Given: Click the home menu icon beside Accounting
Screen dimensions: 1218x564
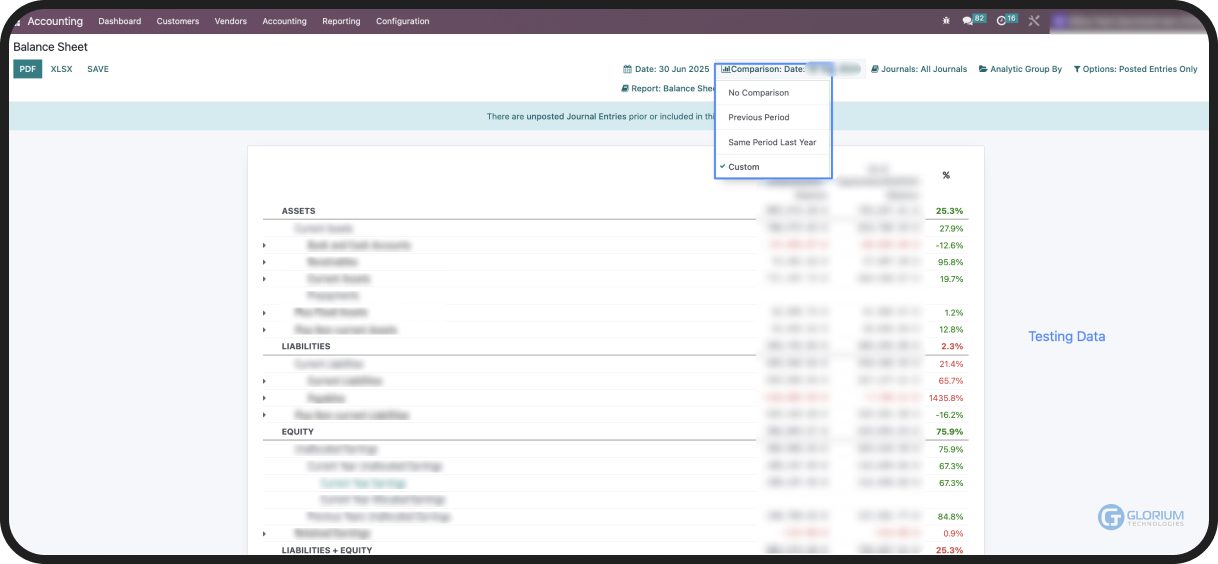Looking at the screenshot, I should (x=17, y=21).
